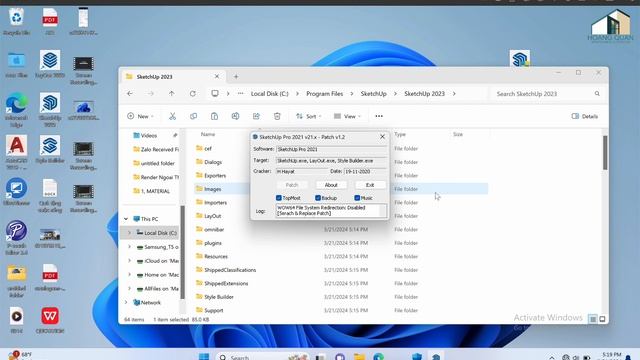Click the Copy icon in Explorer toolbar
The height and width of the screenshot is (360, 640).
[x=193, y=116]
